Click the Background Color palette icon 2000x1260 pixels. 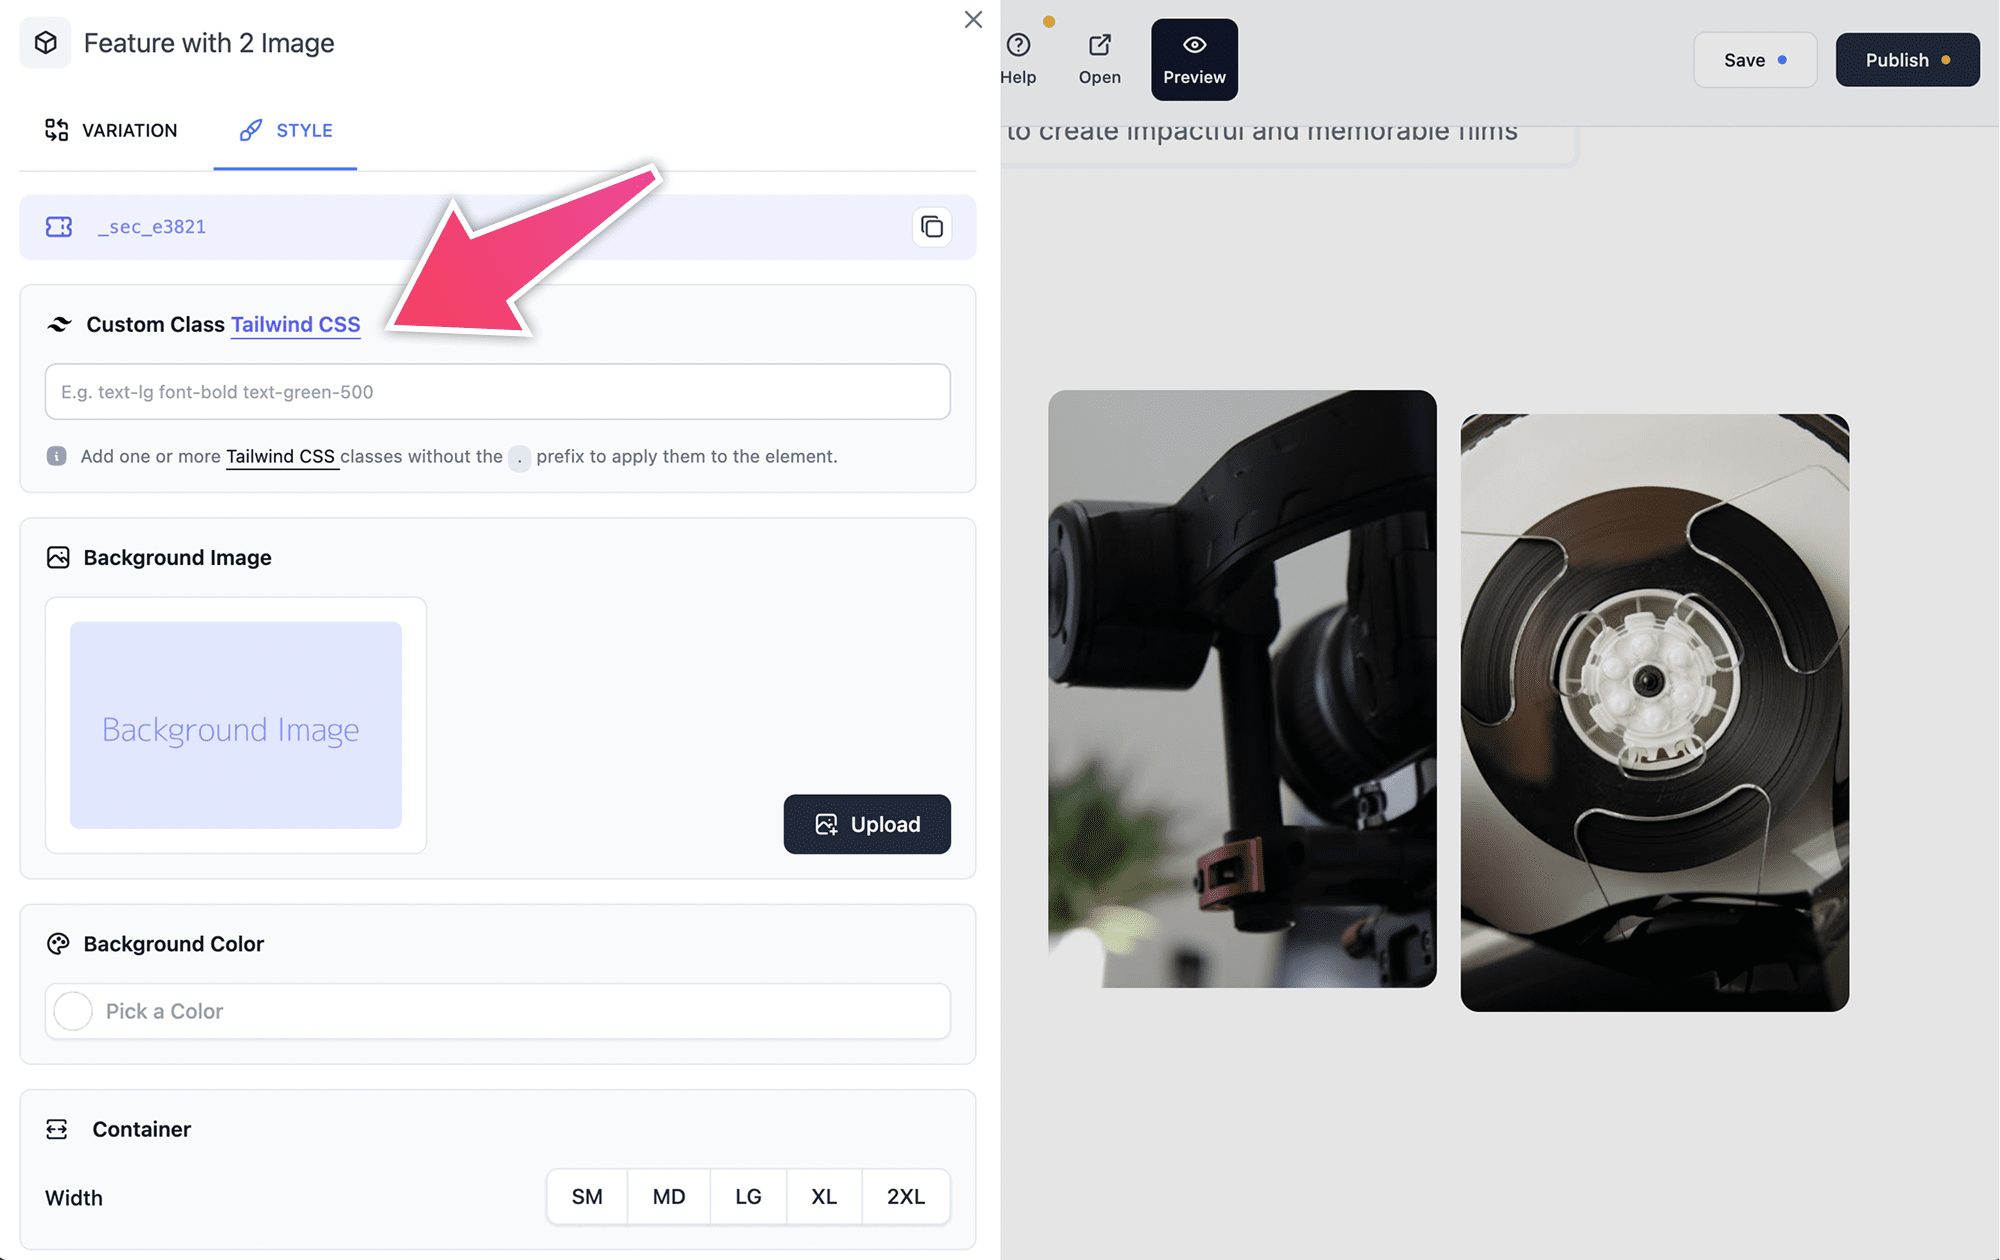pos(58,944)
